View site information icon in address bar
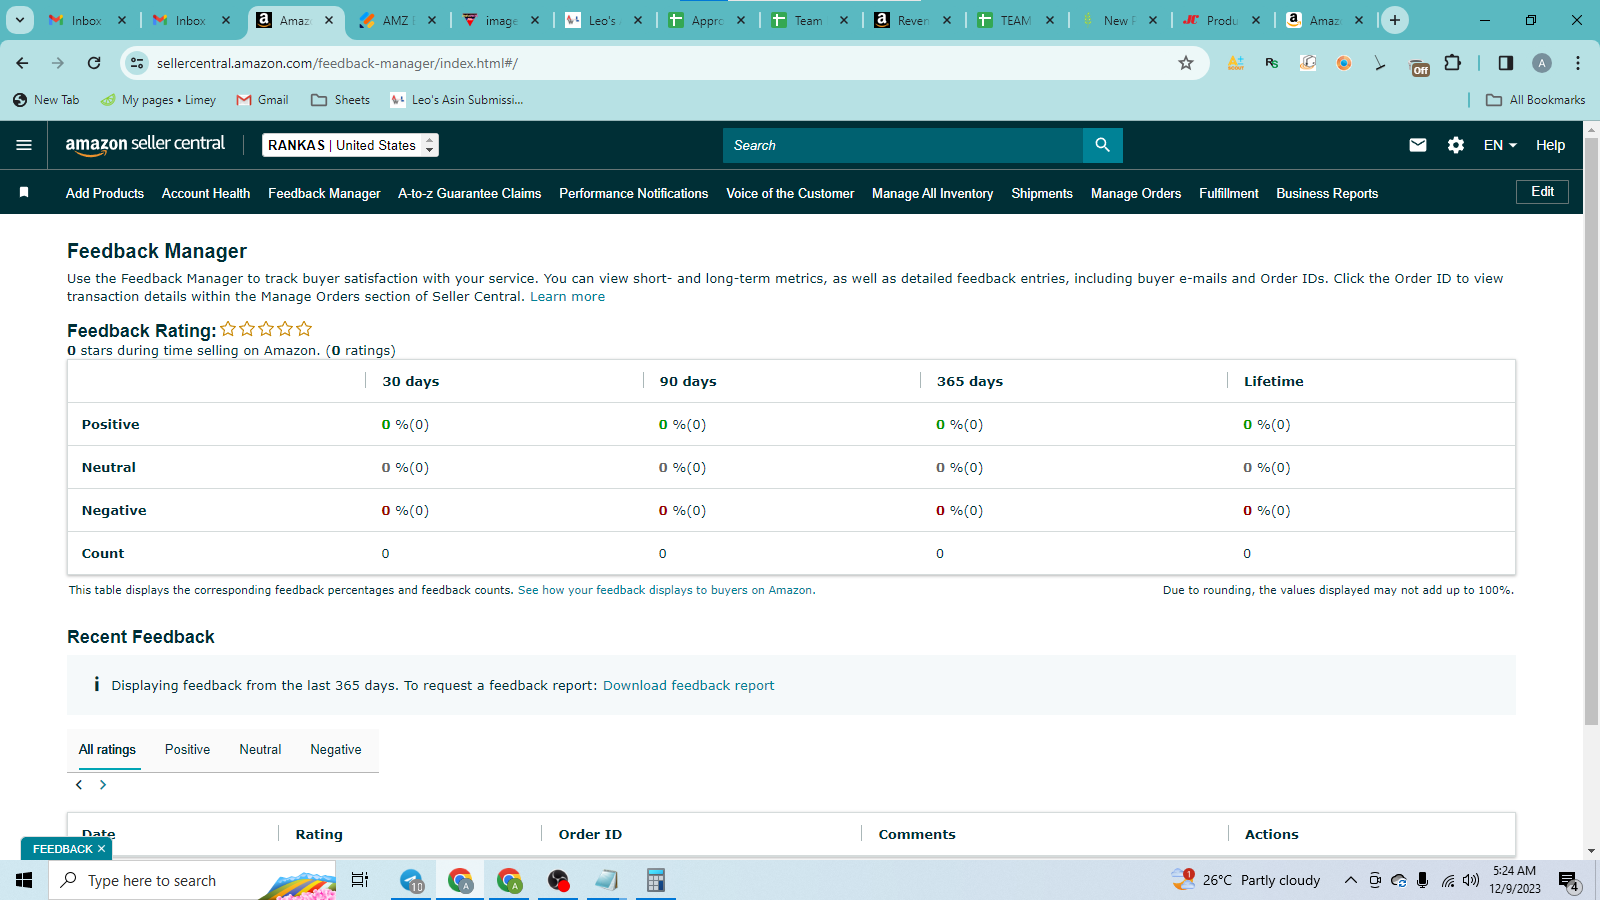Screen dimensions: 1600x900 138,63
